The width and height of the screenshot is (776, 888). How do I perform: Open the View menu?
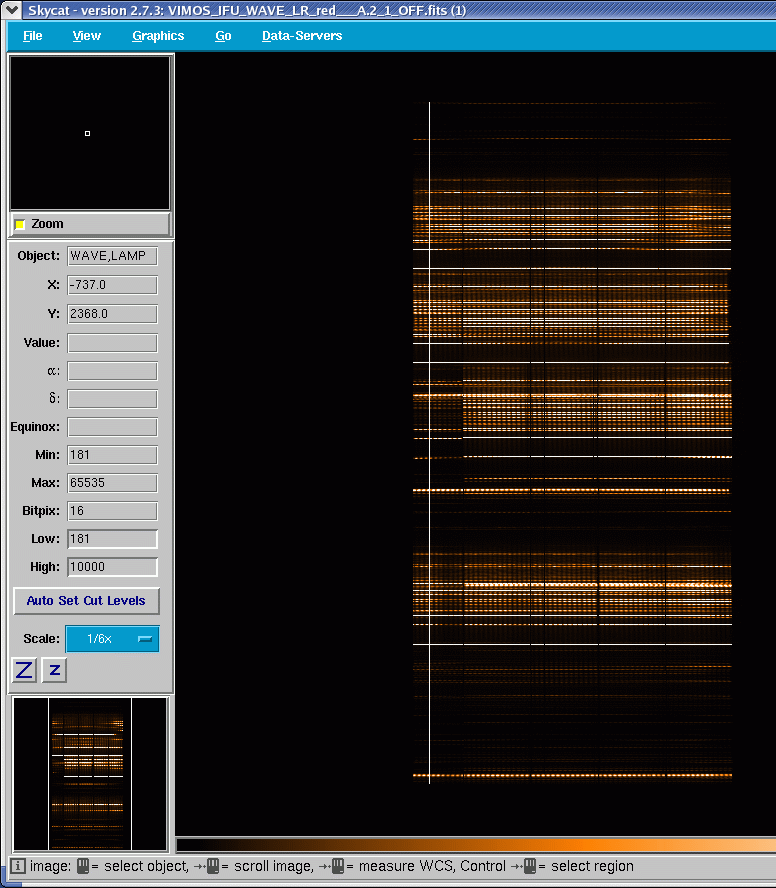[x=87, y=36]
